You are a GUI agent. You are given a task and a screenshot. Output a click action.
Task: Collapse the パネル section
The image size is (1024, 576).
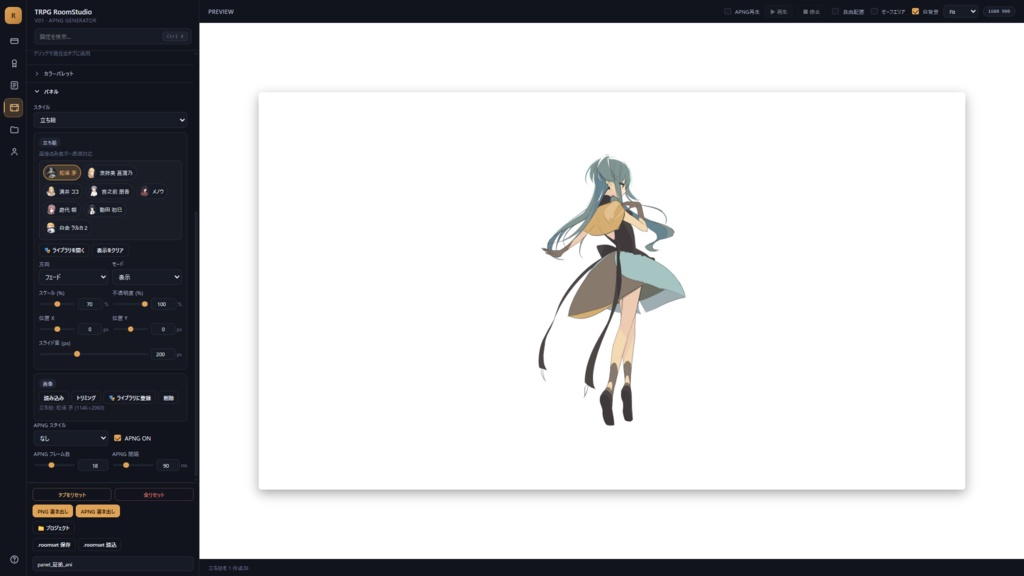50,91
